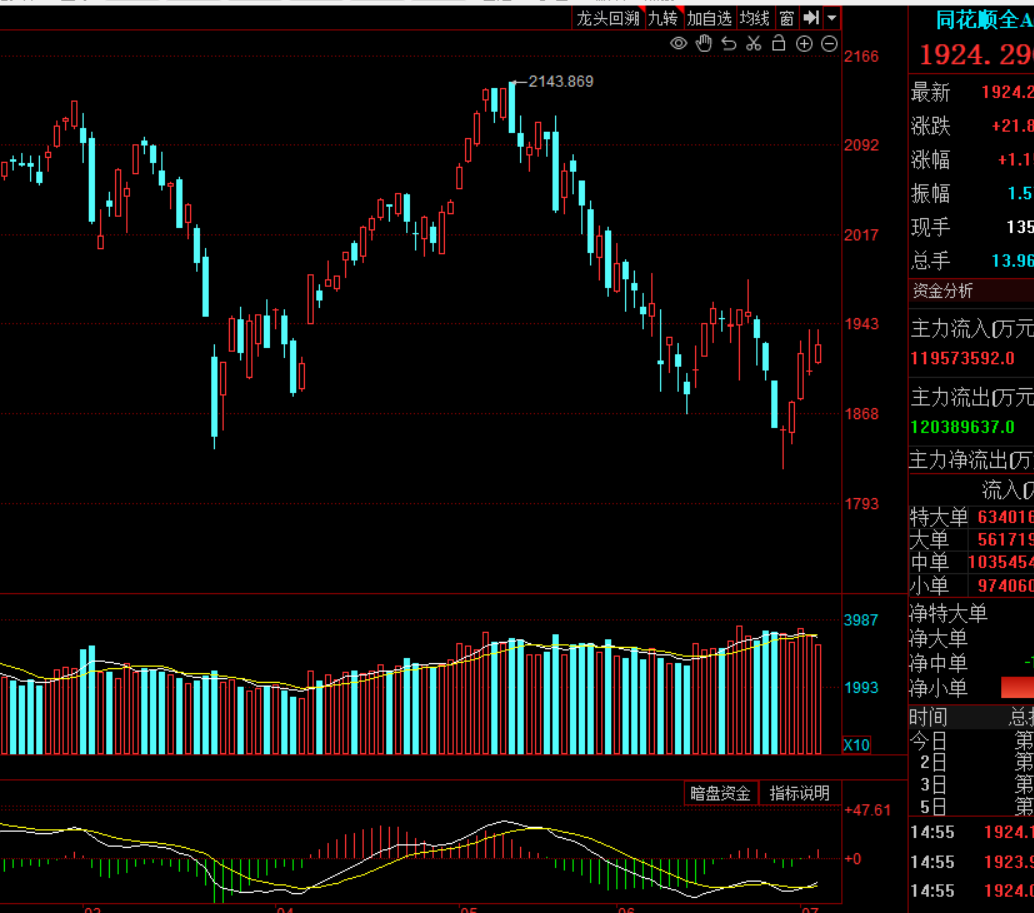Zoom out with the minus icon
The image size is (1034, 913).
(x=829, y=44)
